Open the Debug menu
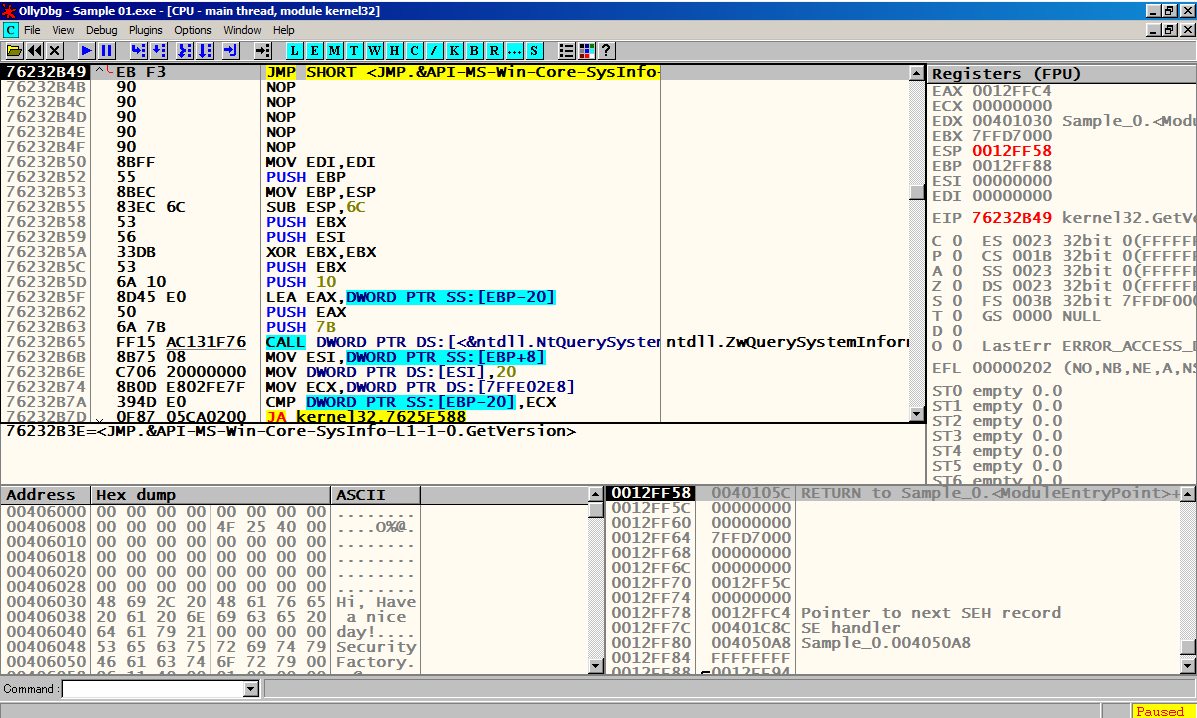The image size is (1197, 718). point(102,30)
